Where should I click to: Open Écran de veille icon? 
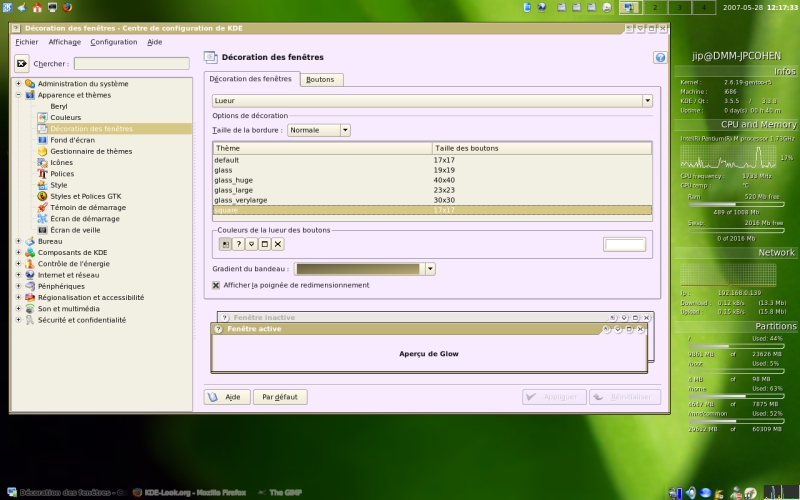pos(42,230)
